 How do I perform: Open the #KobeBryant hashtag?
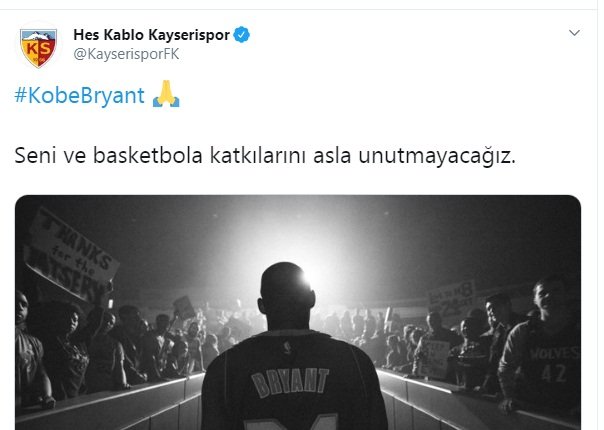click(x=79, y=95)
